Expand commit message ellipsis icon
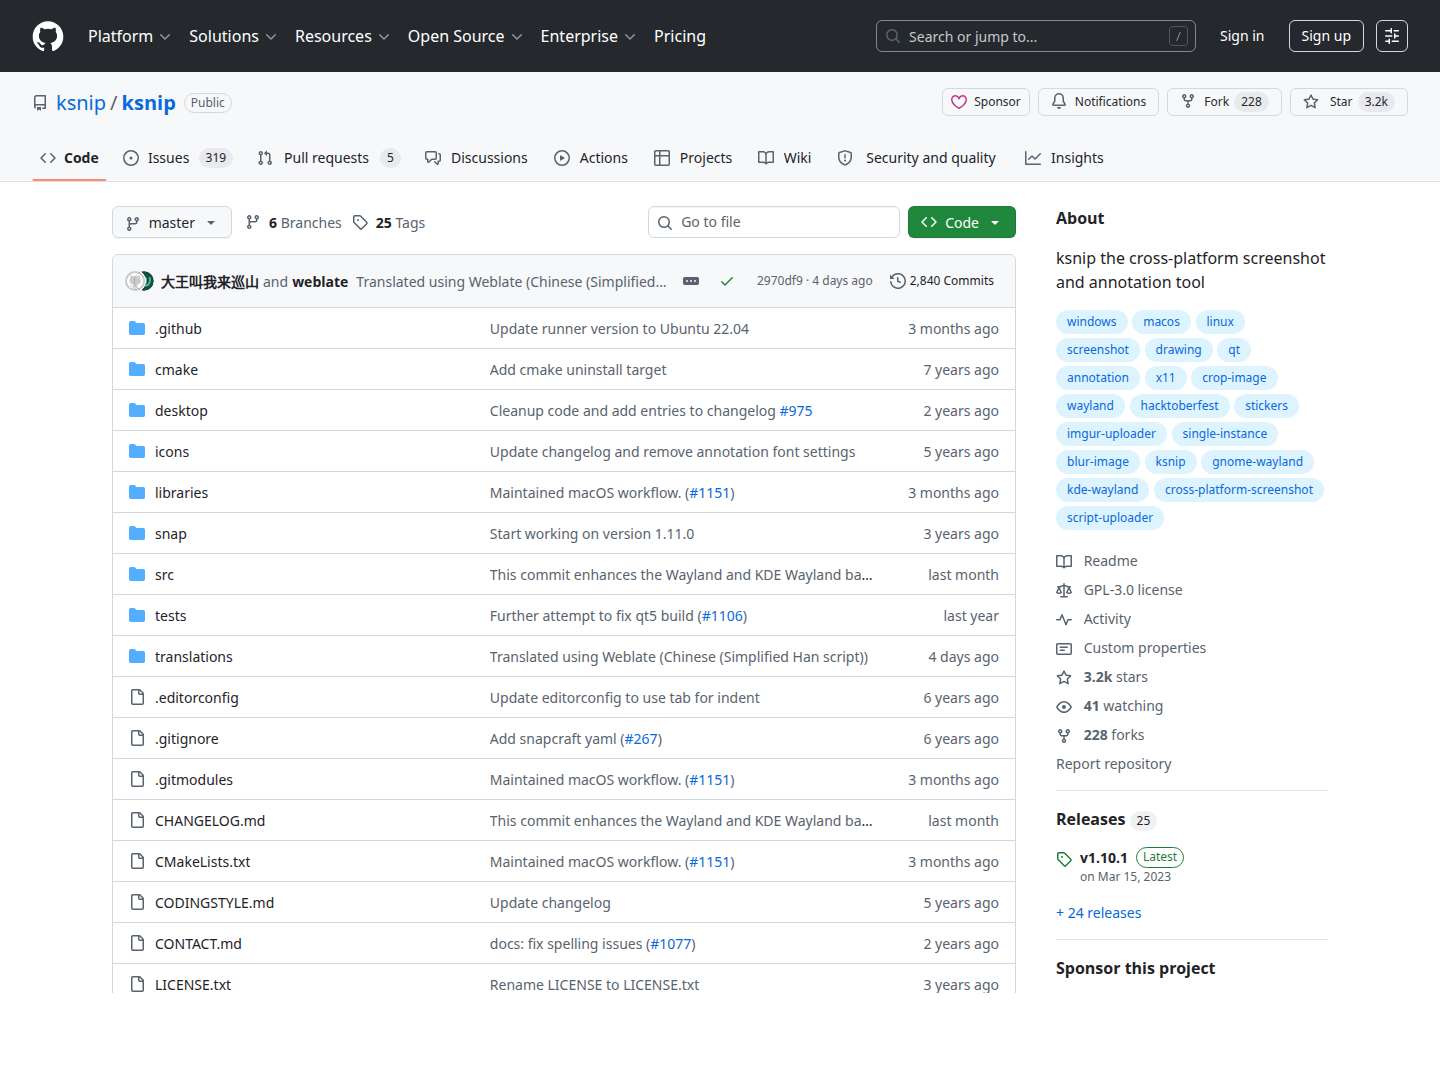 coord(691,281)
